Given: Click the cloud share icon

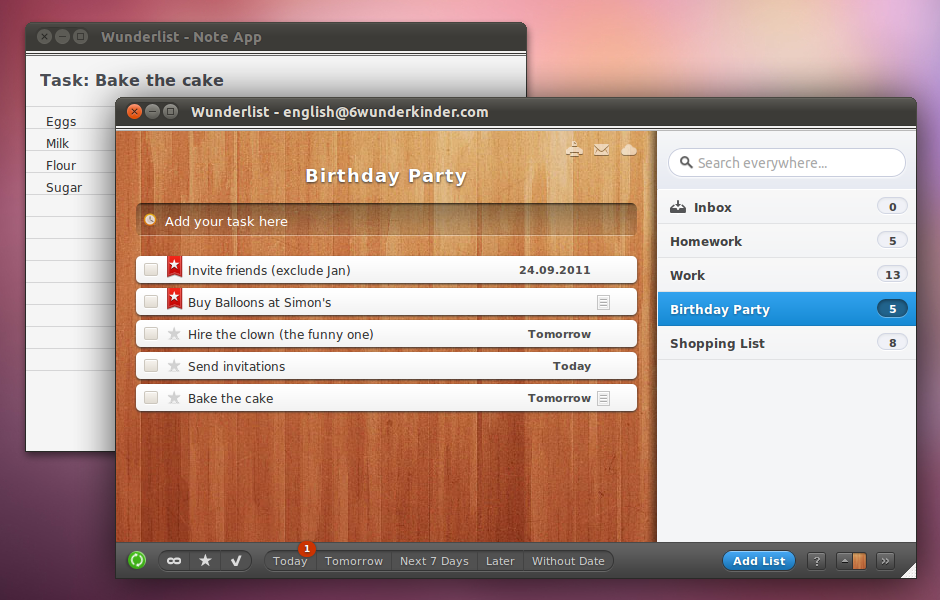Looking at the screenshot, I should 629,150.
